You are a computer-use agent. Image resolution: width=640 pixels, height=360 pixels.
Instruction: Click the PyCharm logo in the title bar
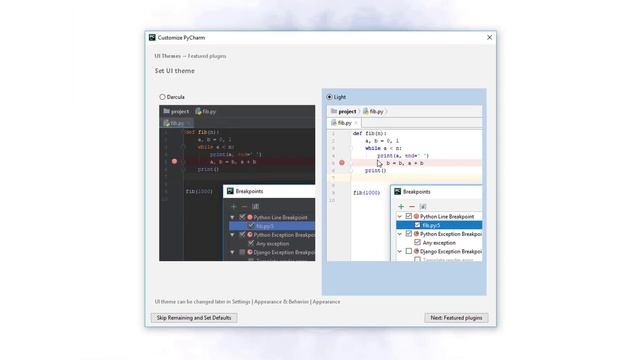pyautogui.click(x=152, y=38)
